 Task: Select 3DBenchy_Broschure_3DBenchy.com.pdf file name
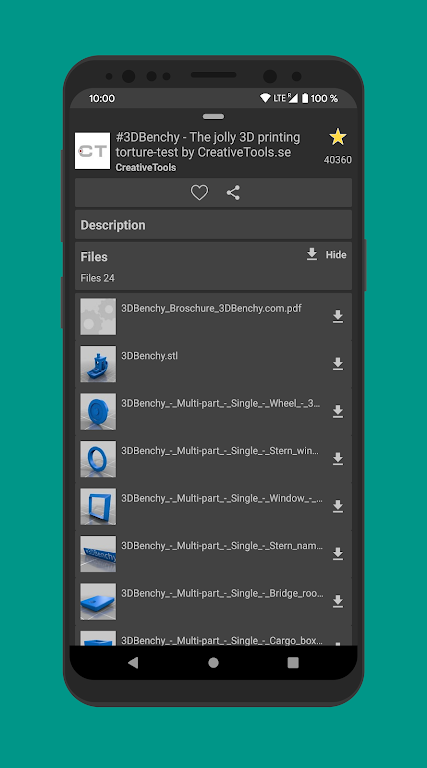point(212,309)
